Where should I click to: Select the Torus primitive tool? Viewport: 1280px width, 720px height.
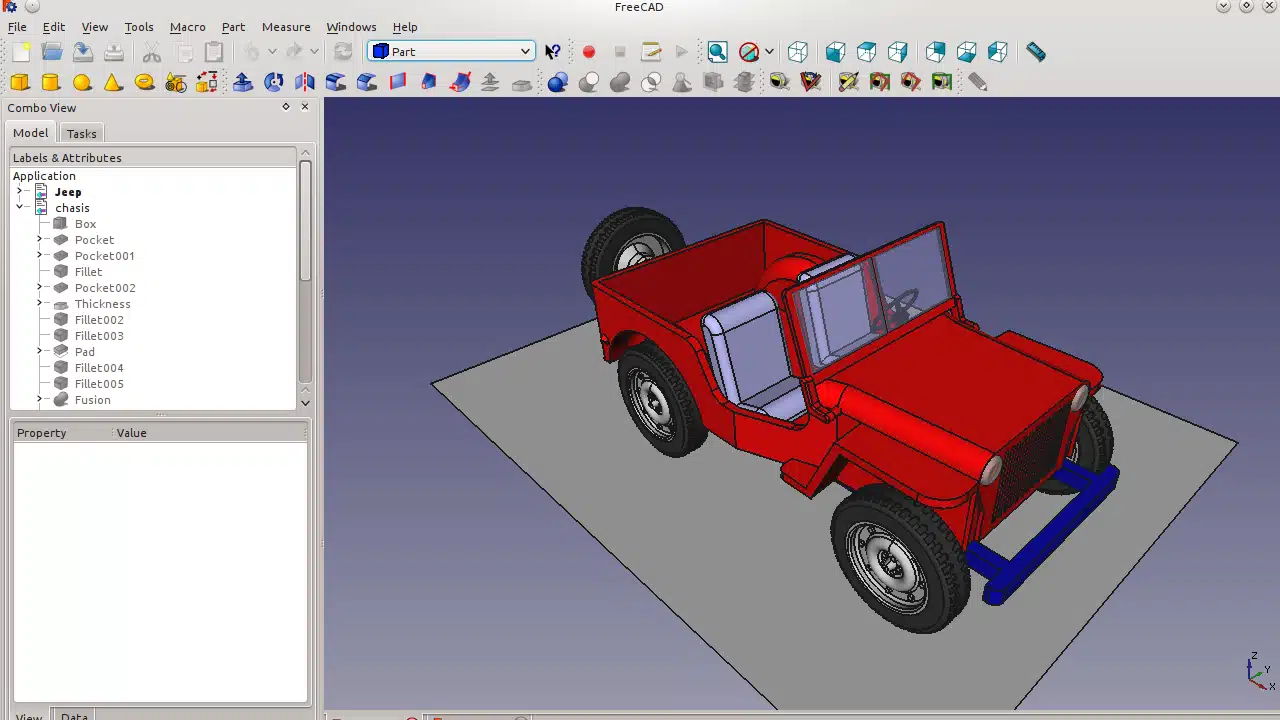click(x=145, y=82)
